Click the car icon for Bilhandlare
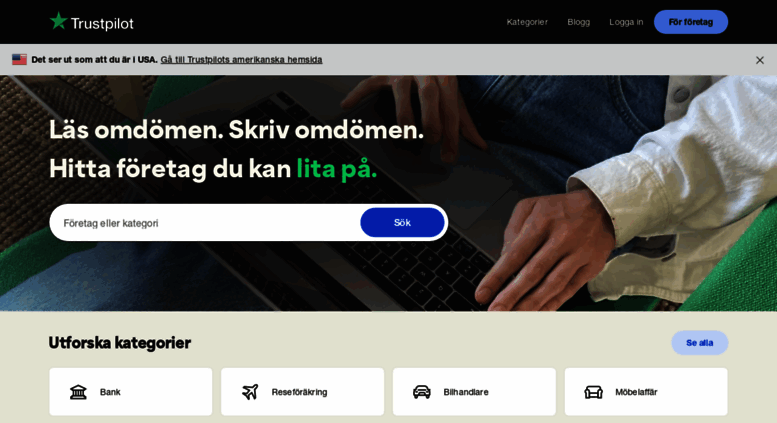Image resolution: width=777 pixels, height=423 pixels. coord(422,392)
